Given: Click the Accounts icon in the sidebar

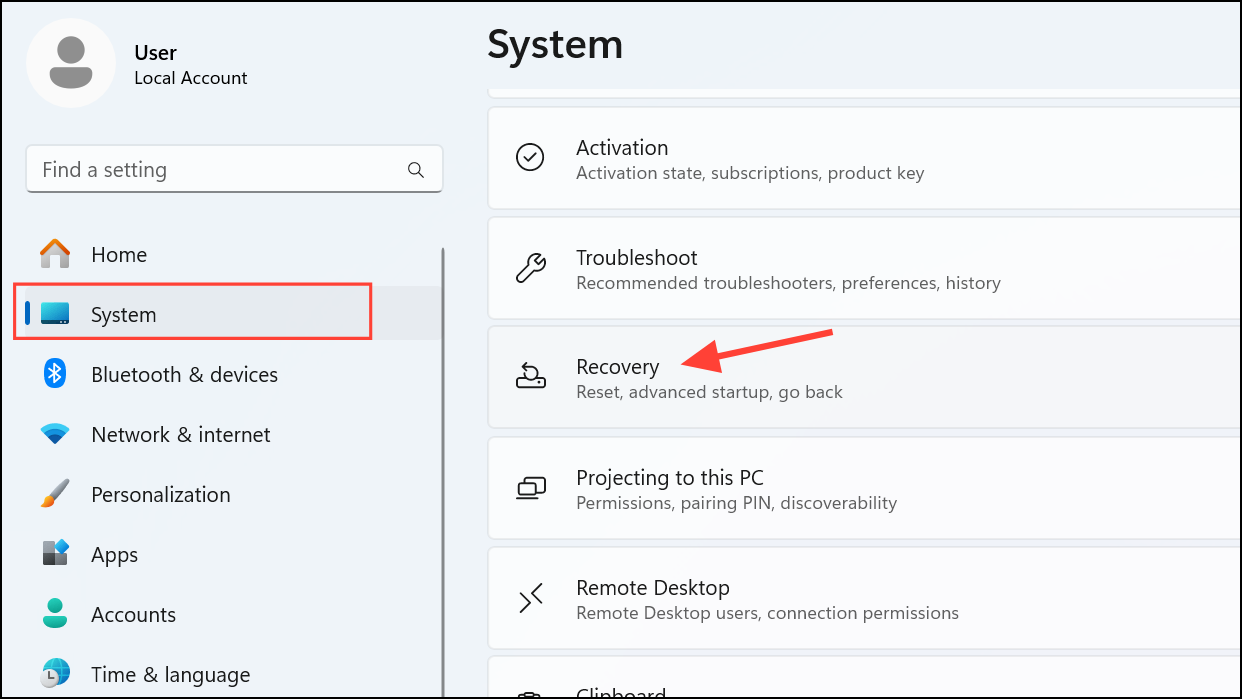Looking at the screenshot, I should pyautogui.click(x=53, y=614).
